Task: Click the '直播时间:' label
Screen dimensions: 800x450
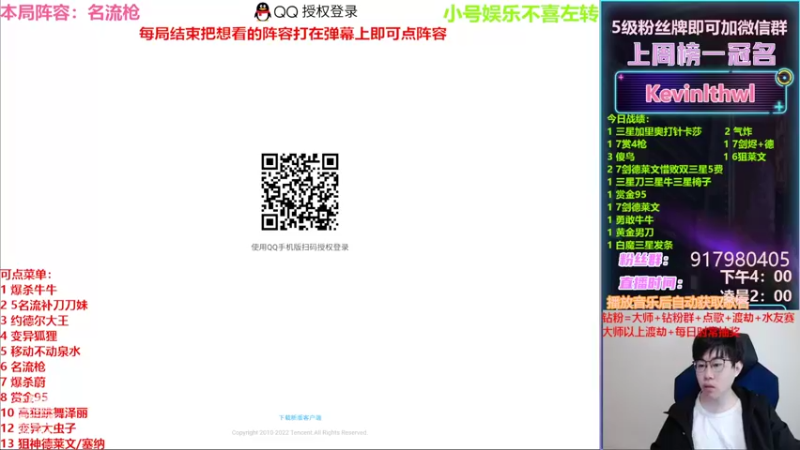Action: [651, 283]
